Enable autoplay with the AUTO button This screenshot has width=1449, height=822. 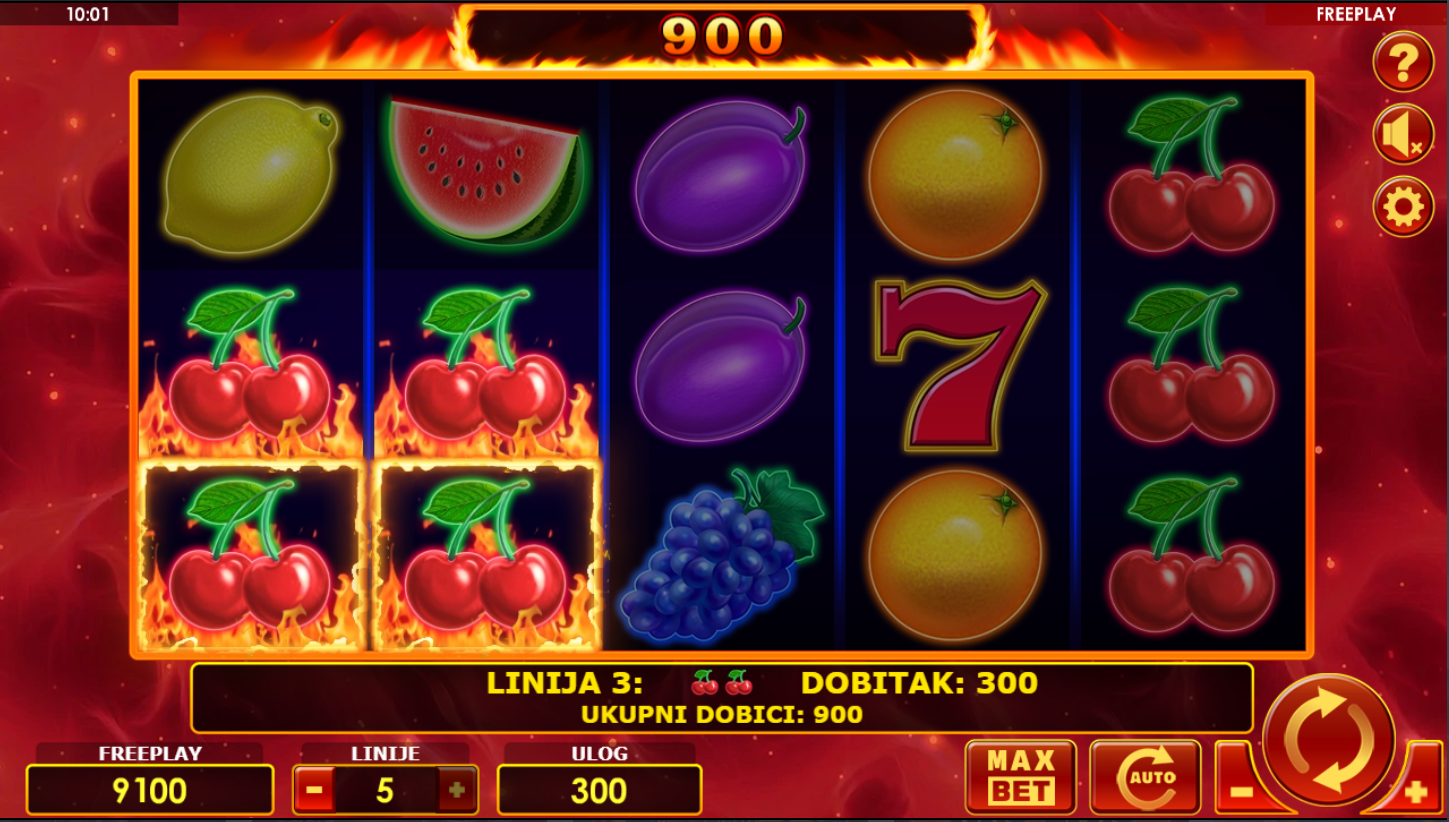click(x=1145, y=777)
